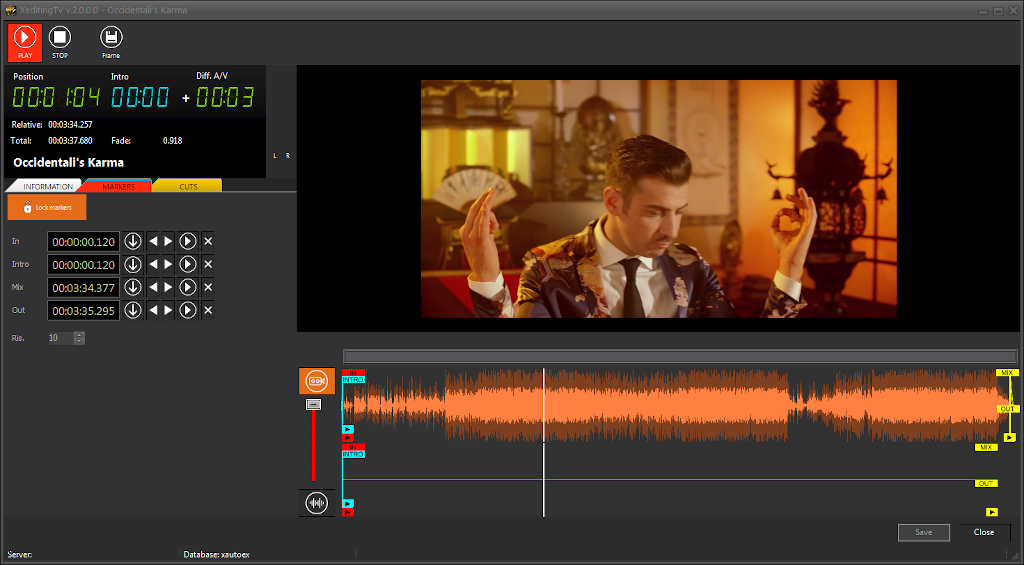Stop playback with the STOP button
This screenshot has height=565, width=1024.
[59, 42]
